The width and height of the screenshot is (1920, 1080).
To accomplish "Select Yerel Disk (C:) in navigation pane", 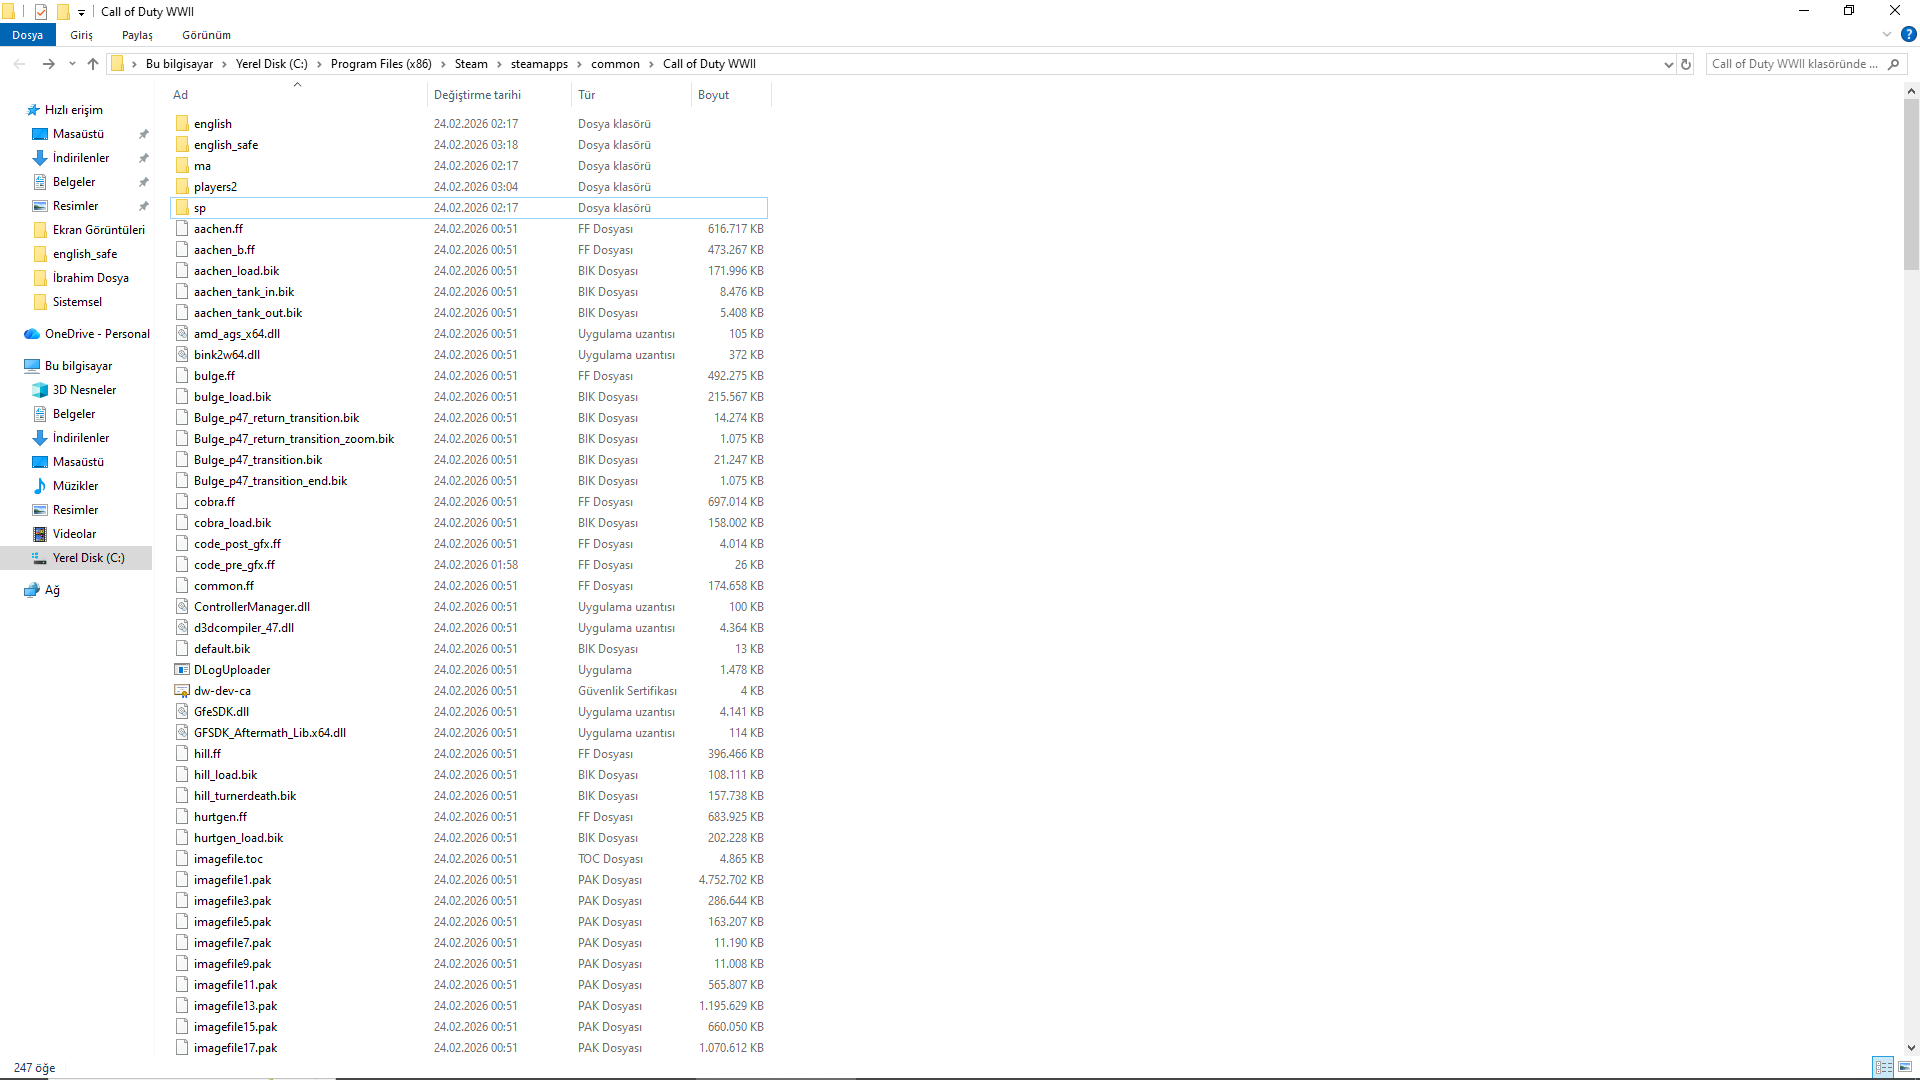I will pos(88,558).
